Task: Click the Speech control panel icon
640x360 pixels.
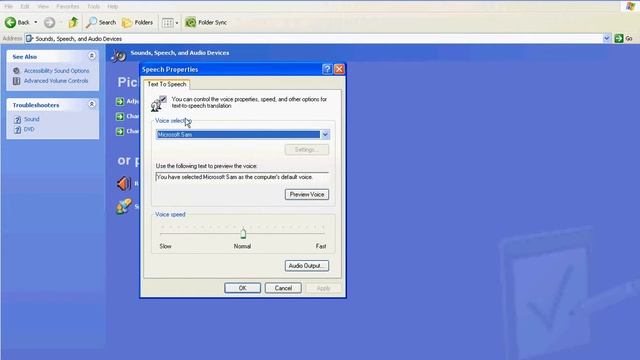Action: (x=124, y=206)
